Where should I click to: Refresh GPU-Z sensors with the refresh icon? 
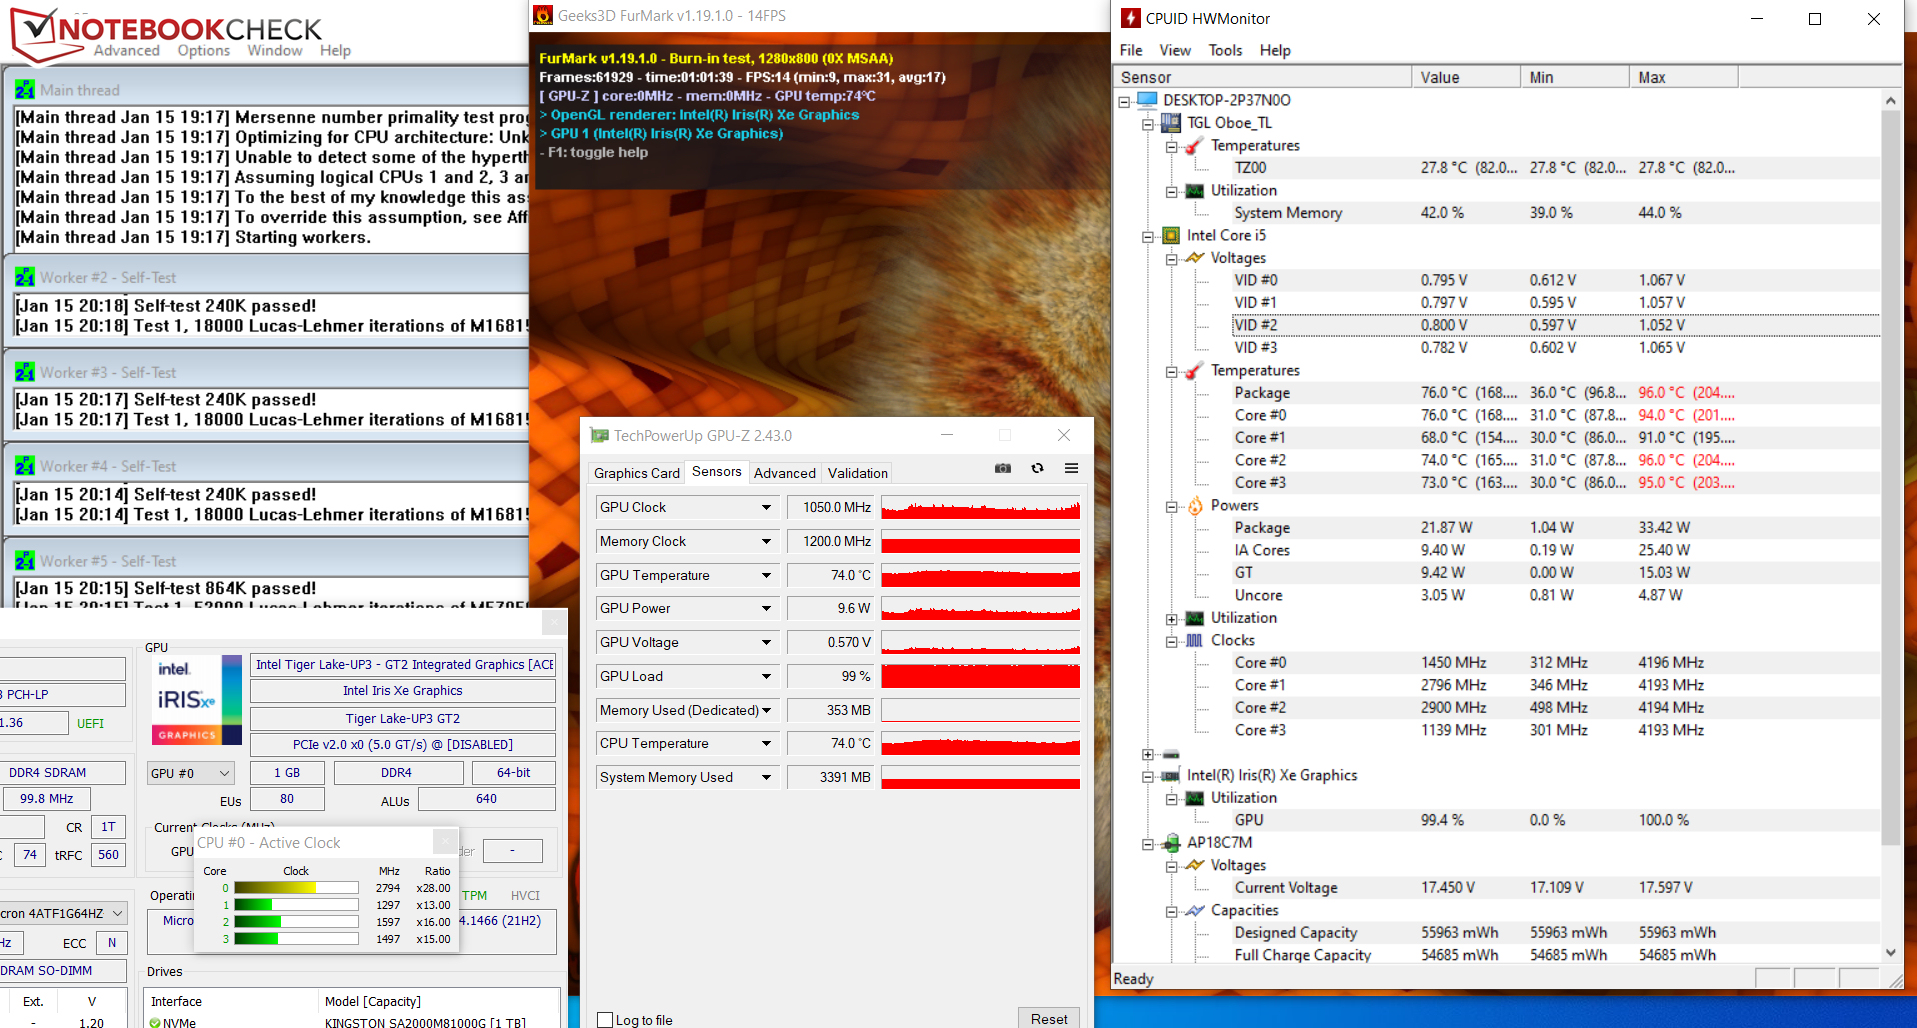point(1038,468)
